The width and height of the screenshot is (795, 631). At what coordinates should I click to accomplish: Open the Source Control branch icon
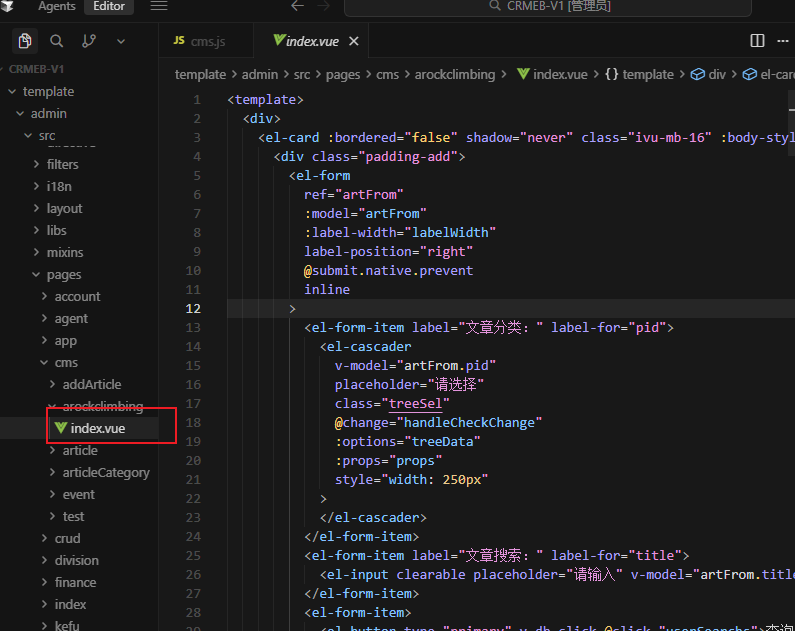[89, 41]
